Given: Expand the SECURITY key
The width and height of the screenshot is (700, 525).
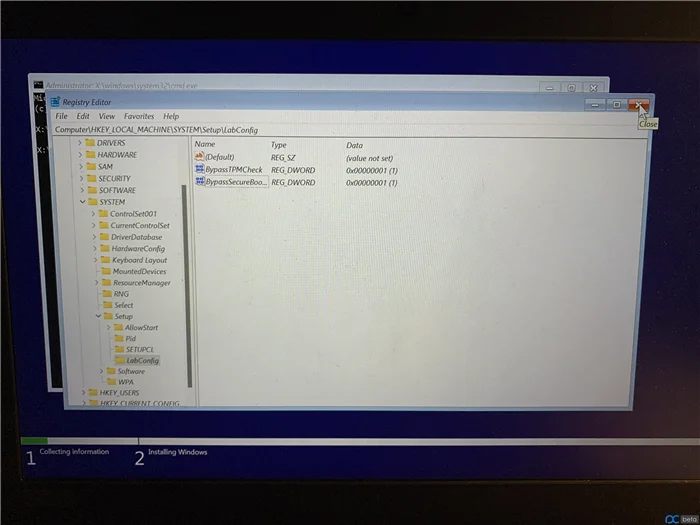Looking at the screenshot, I should click(x=82, y=178).
